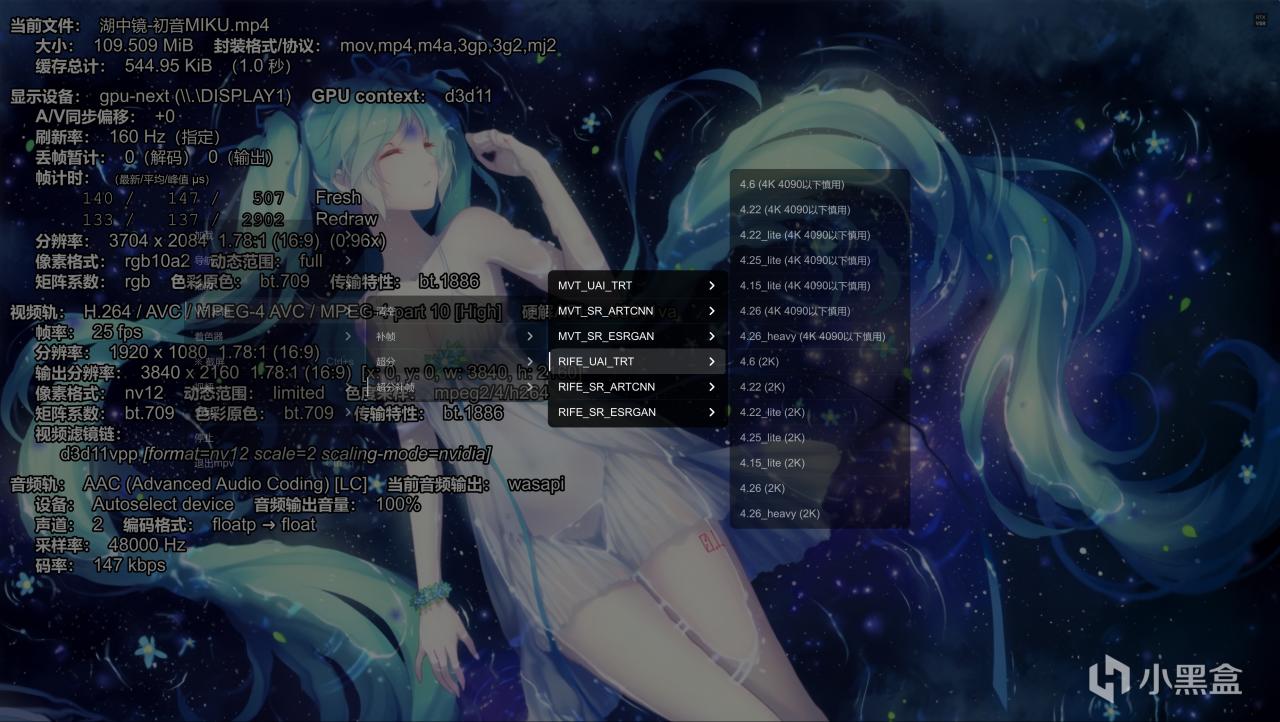Click the highlighted RIFE_UAI_TRT menu entry
This screenshot has width=1280, height=722.
click(637, 362)
